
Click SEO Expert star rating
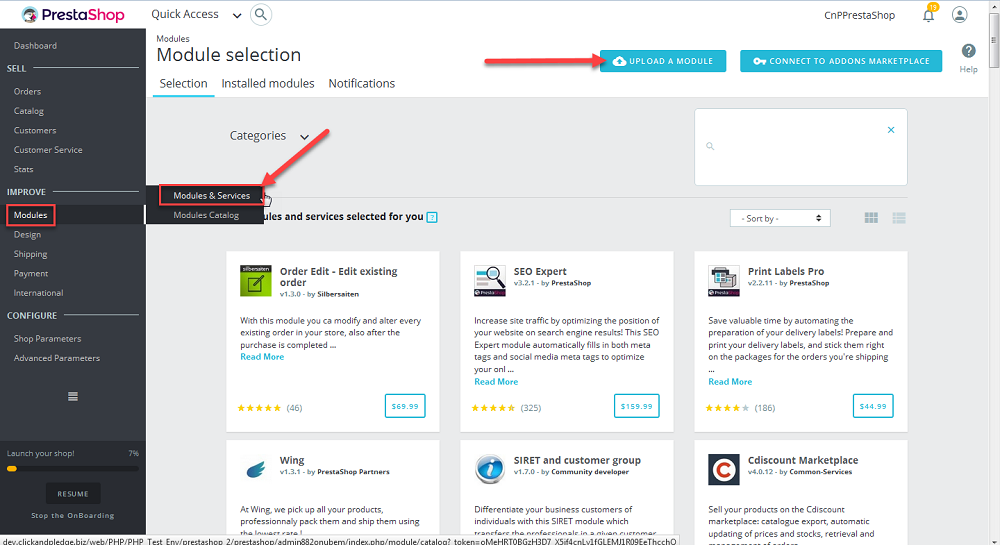tap(493, 408)
